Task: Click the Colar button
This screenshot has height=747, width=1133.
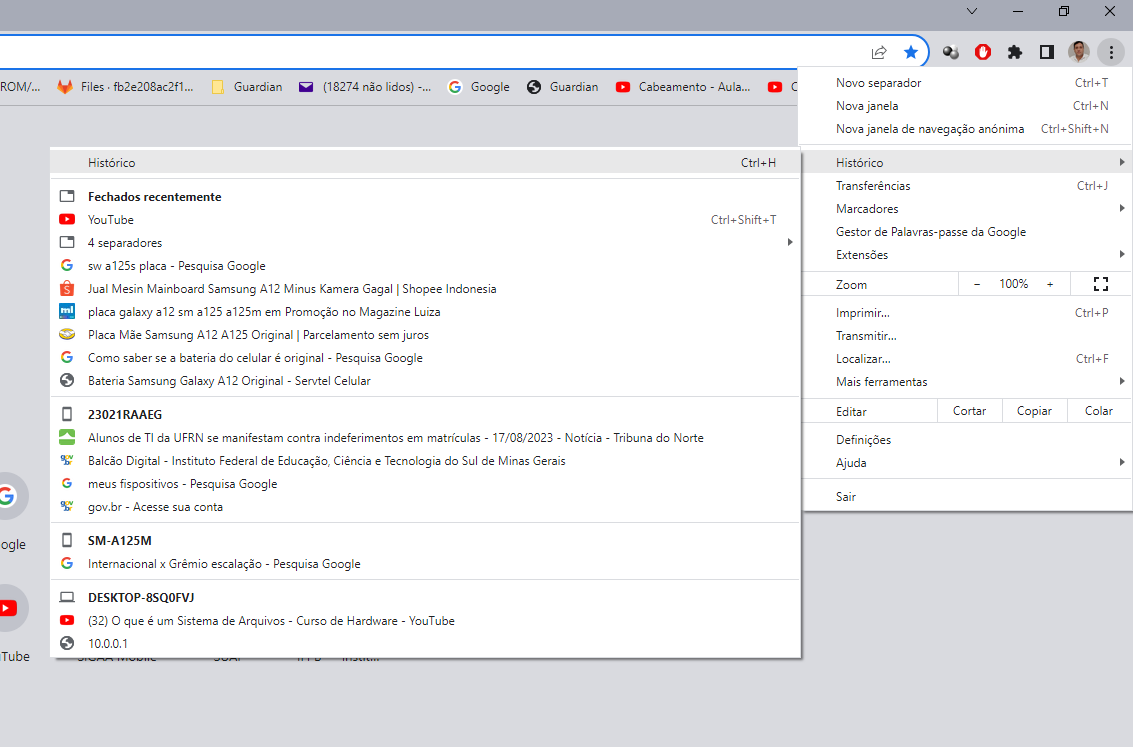Action: (x=1098, y=411)
